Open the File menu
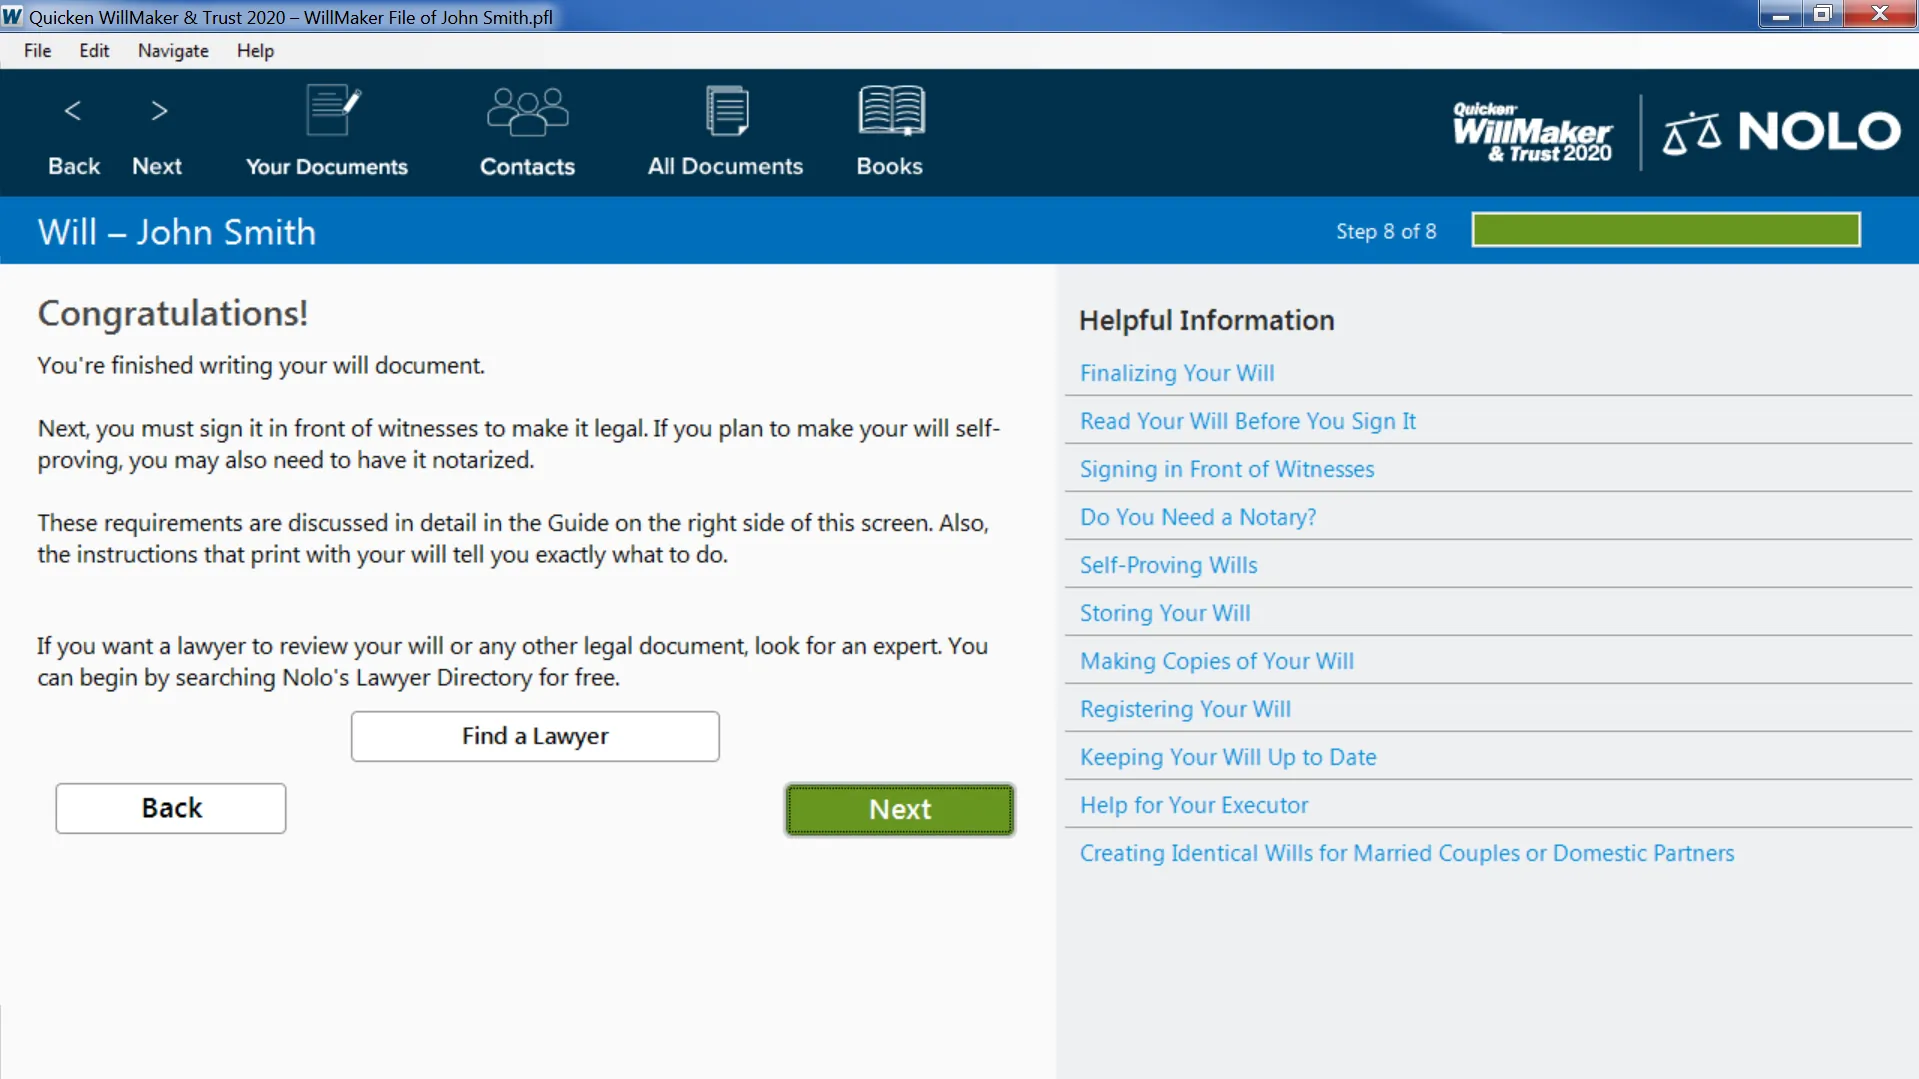Viewport: 1919px width, 1079px height. (x=37, y=50)
